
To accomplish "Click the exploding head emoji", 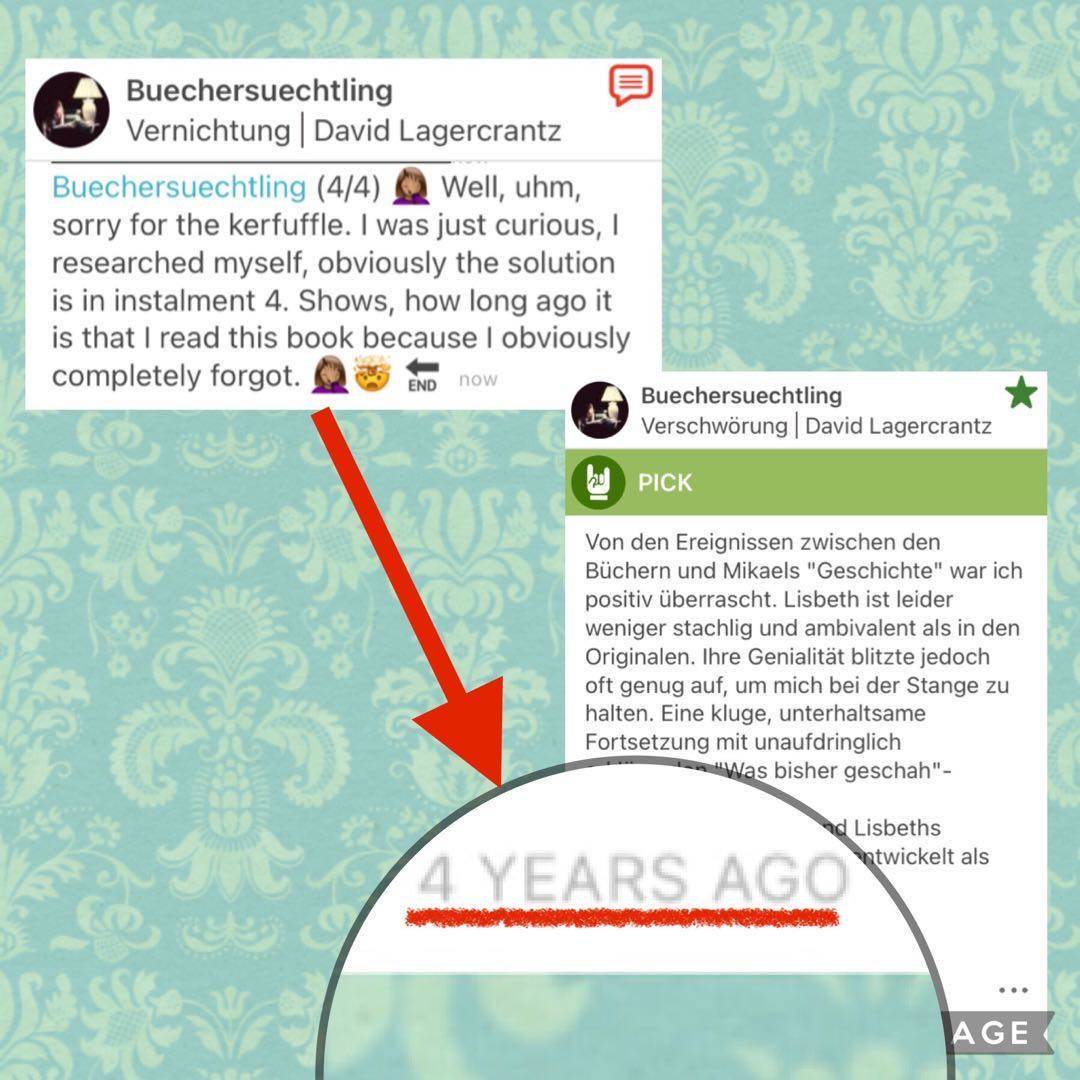I will [373, 375].
